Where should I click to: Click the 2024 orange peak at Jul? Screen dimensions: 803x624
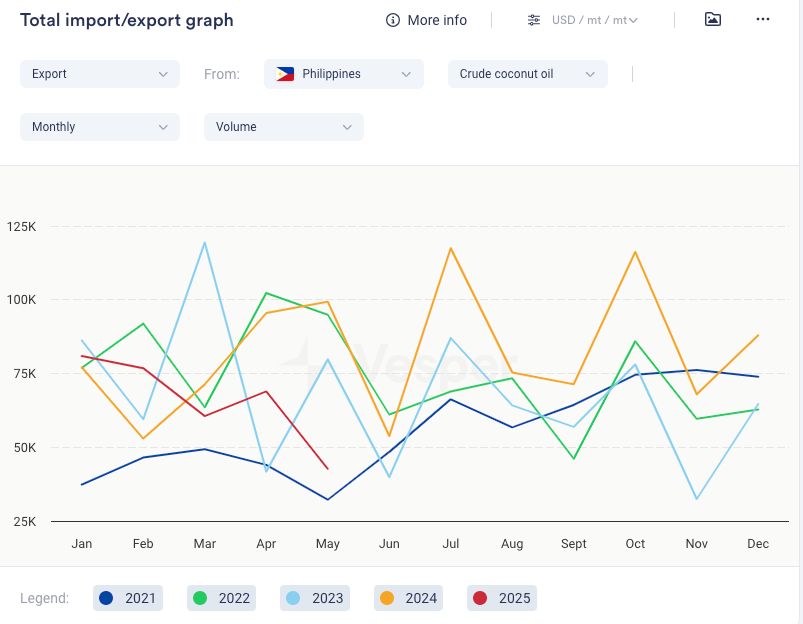[x=451, y=248]
